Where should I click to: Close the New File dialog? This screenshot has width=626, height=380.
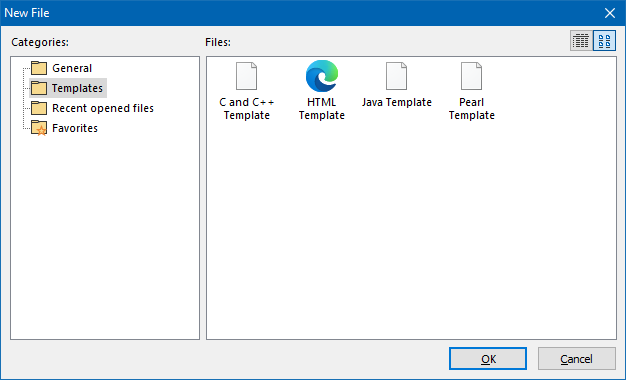pos(610,13)
